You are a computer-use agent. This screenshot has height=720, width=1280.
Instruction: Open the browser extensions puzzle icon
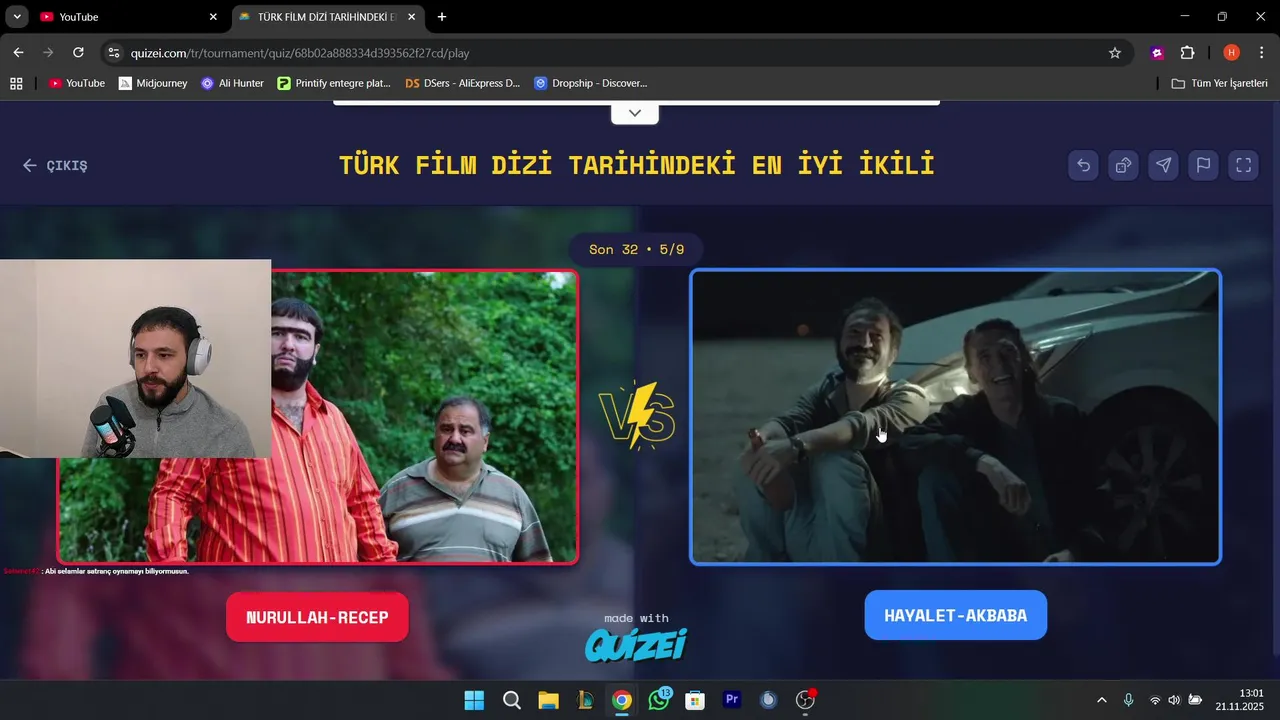[x=1188, y=53]
